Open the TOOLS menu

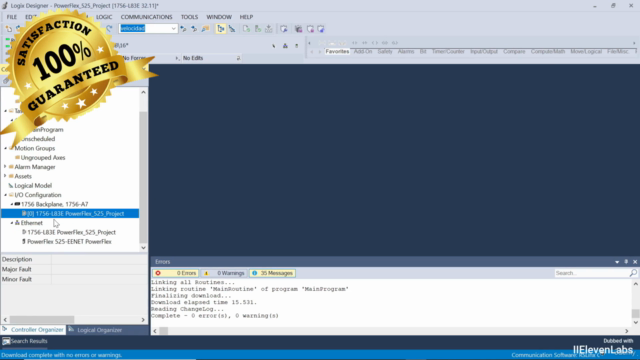coord(189,17)
